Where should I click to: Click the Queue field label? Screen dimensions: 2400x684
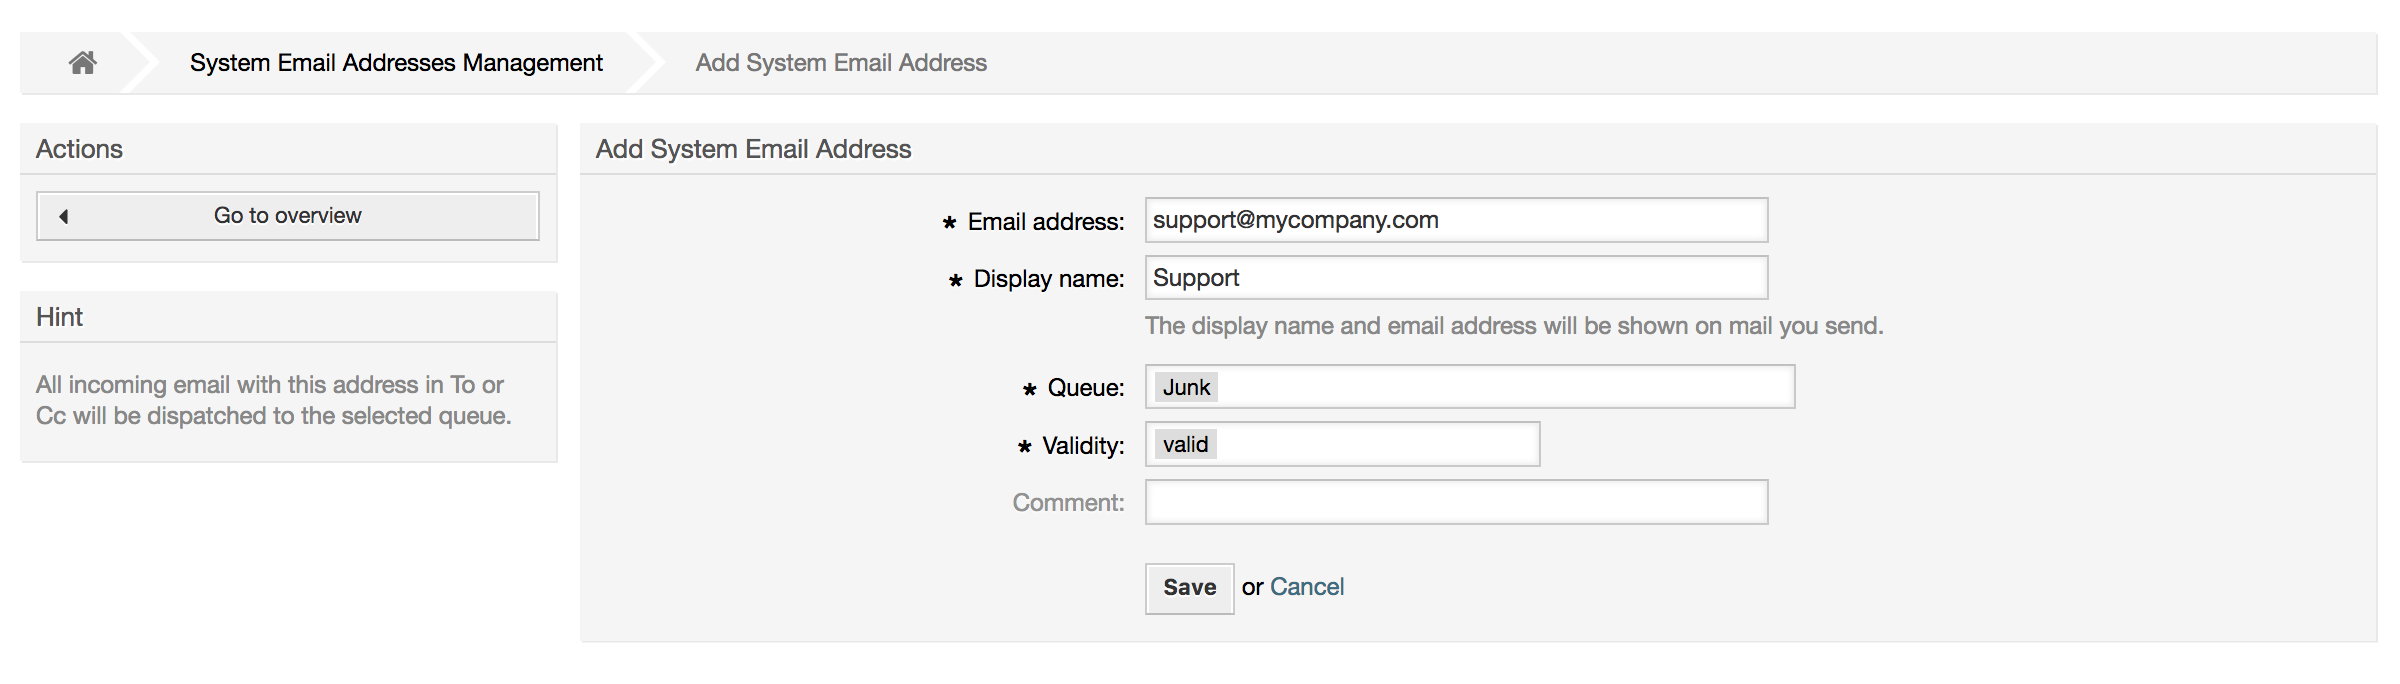pyautogui.click(x=1083, y=387)
